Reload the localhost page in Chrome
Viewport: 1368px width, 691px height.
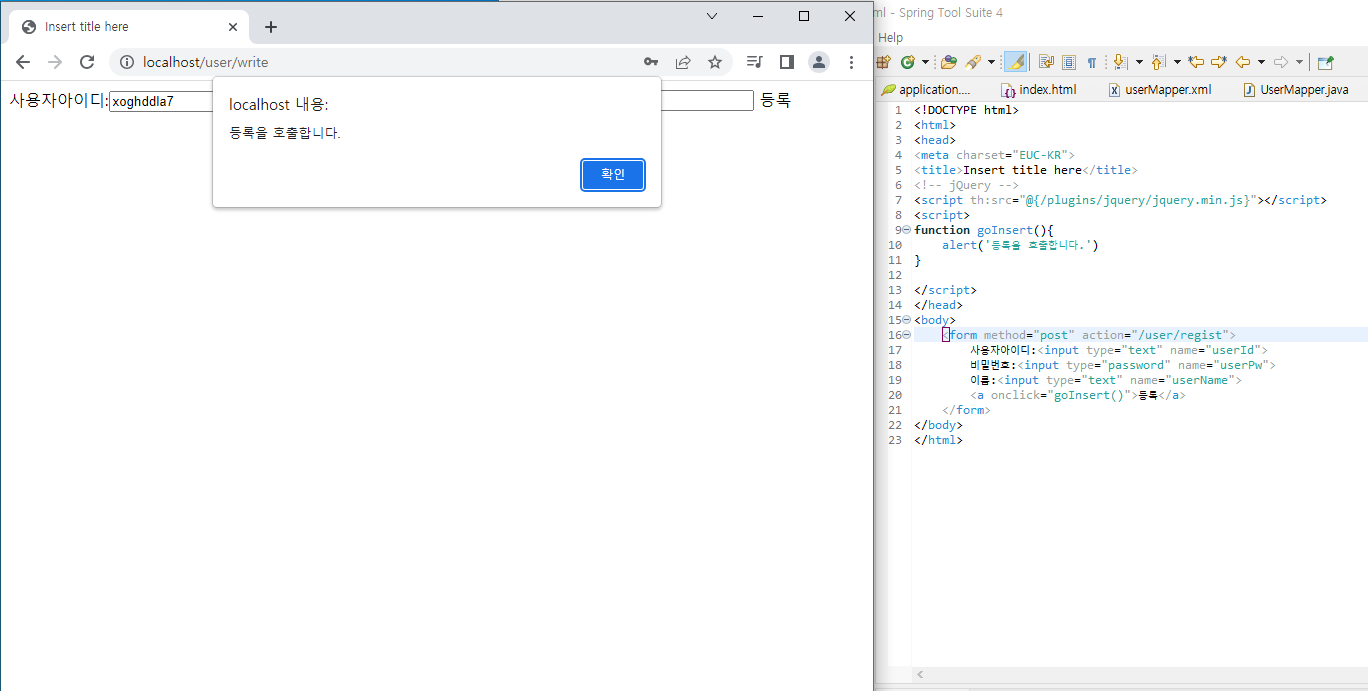87,62
